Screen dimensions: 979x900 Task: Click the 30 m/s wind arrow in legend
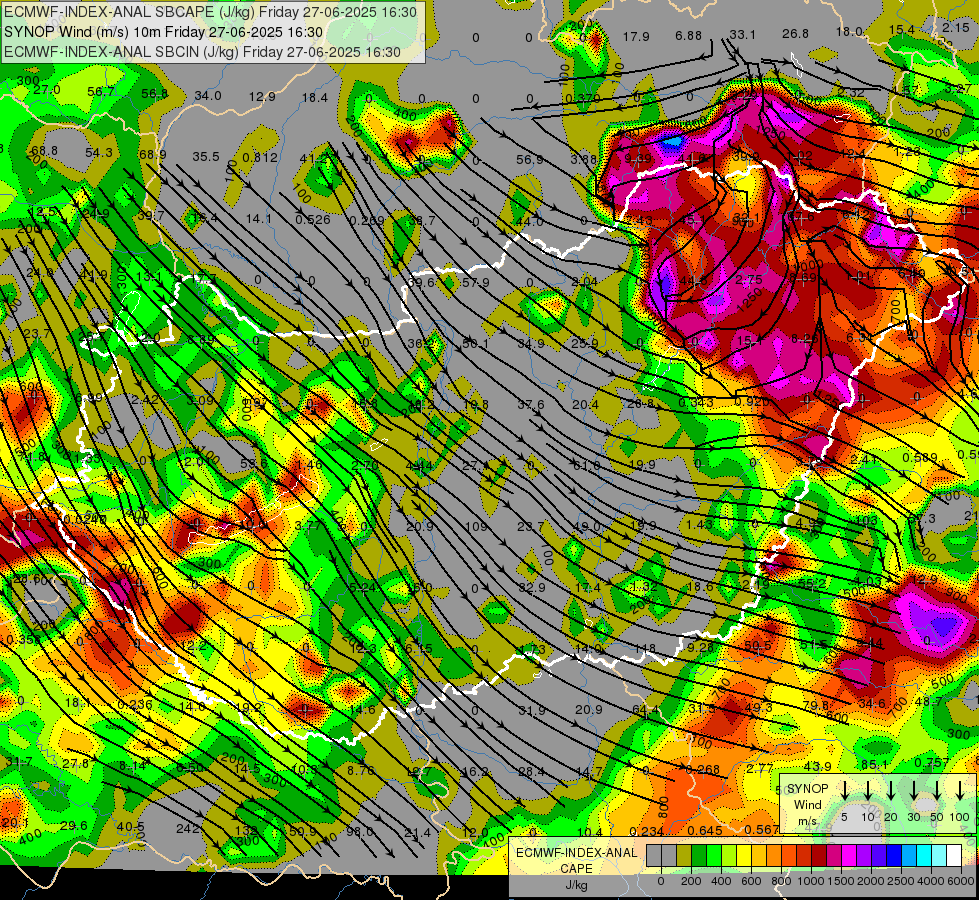914,790
